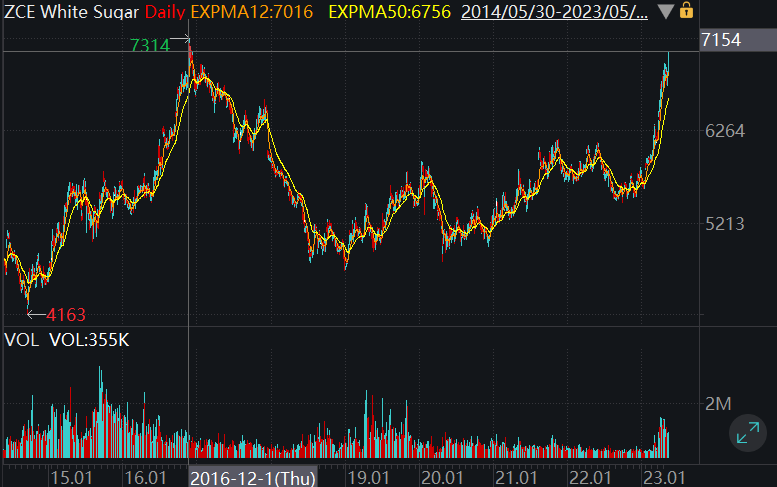Click the 19.01 date axis label
Image resolution: width=777 pixels, height=487 pixels.
point(368,478)
